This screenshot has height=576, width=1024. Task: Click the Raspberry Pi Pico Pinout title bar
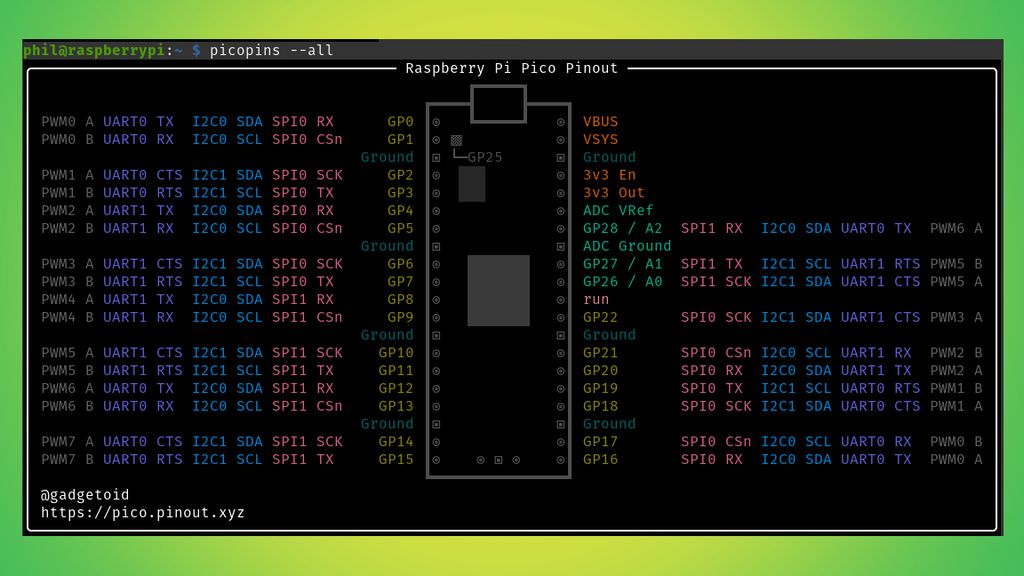[x=512, y=68]
